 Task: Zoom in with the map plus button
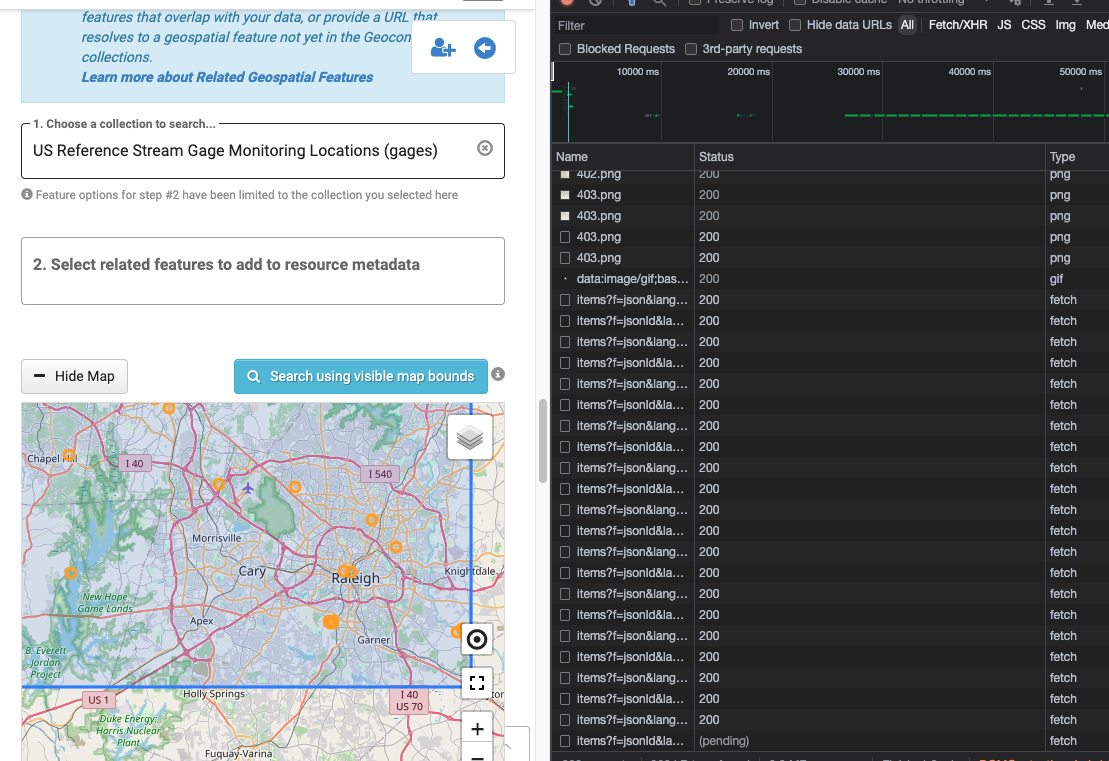[477, 728]
